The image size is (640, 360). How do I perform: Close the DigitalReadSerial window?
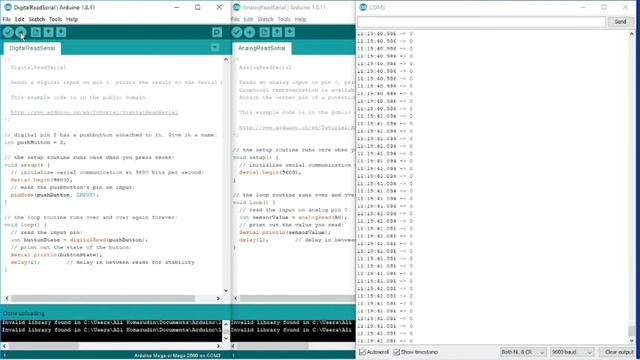click(x=219, y=7)
